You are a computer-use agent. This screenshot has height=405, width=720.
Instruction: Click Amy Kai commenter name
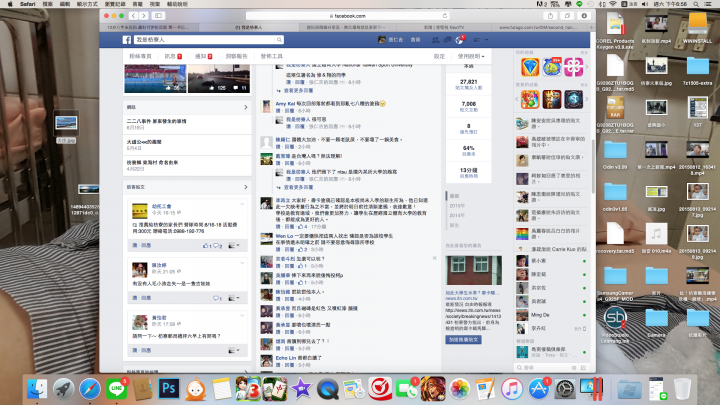(285, 104)
